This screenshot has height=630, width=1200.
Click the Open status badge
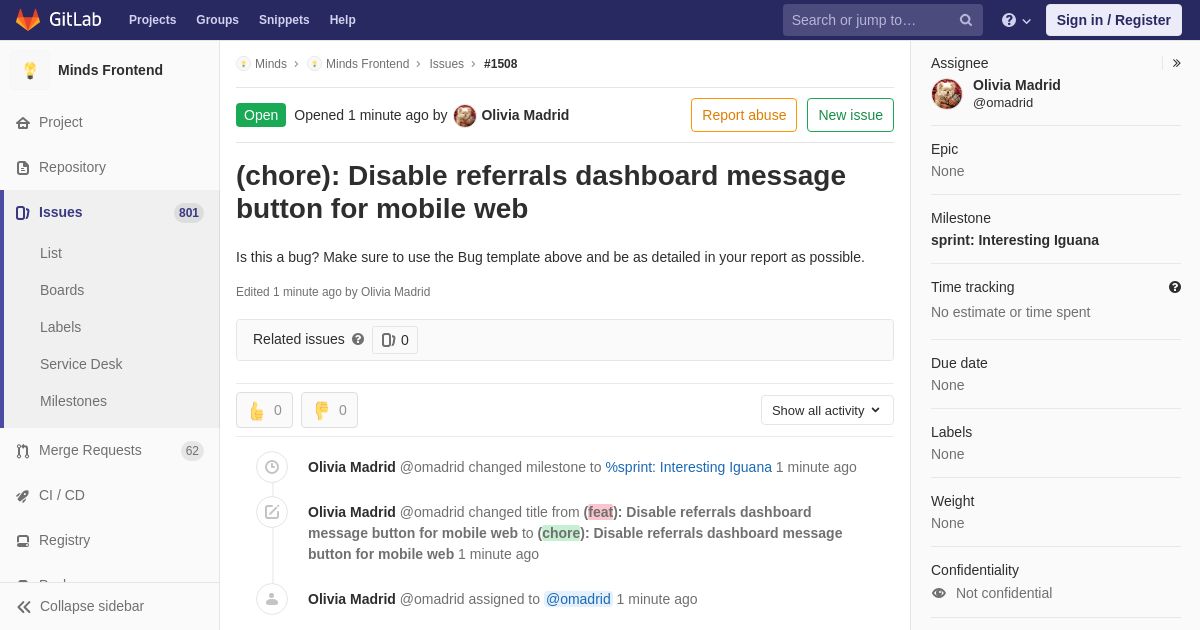pyautogui.click(x=261, y=115)
